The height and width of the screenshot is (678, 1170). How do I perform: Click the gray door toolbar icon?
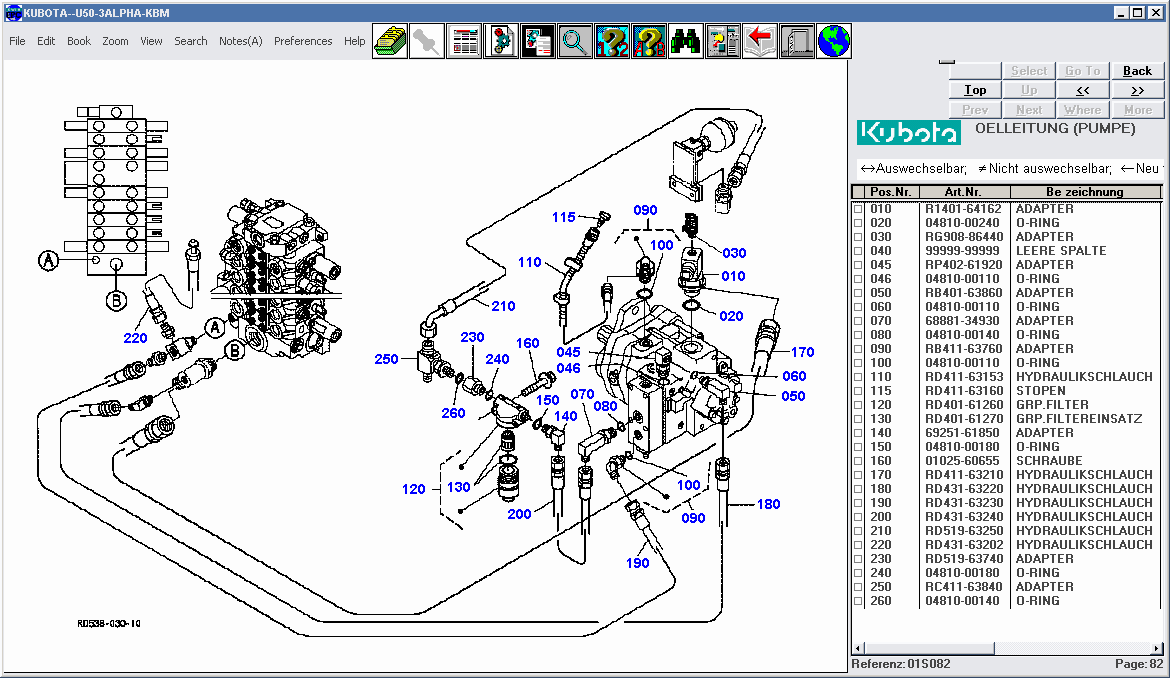(x=797, y=41)
